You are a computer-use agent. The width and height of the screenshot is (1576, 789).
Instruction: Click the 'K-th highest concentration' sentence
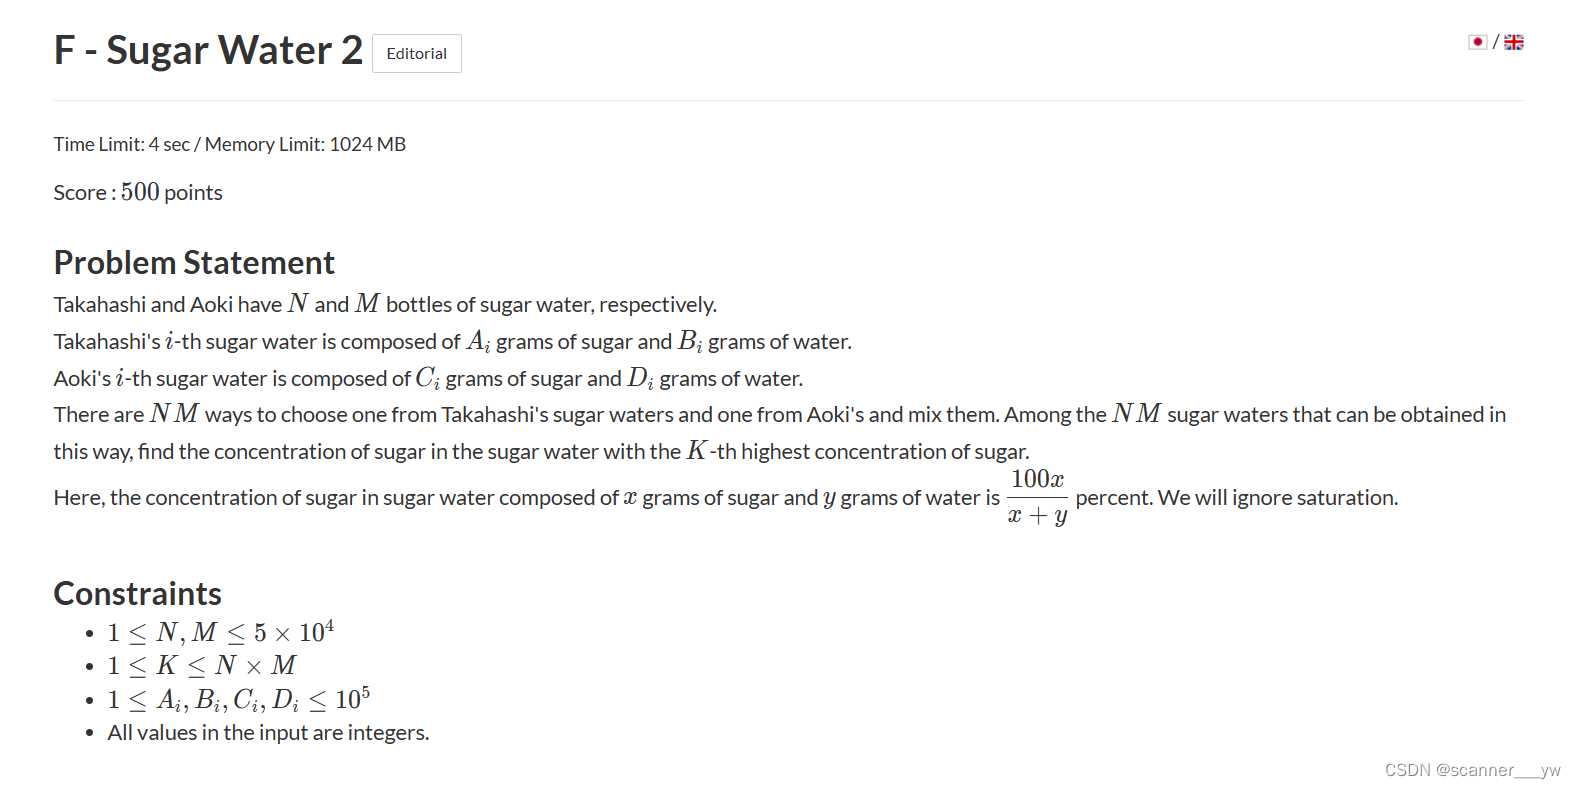pos(542,451)
